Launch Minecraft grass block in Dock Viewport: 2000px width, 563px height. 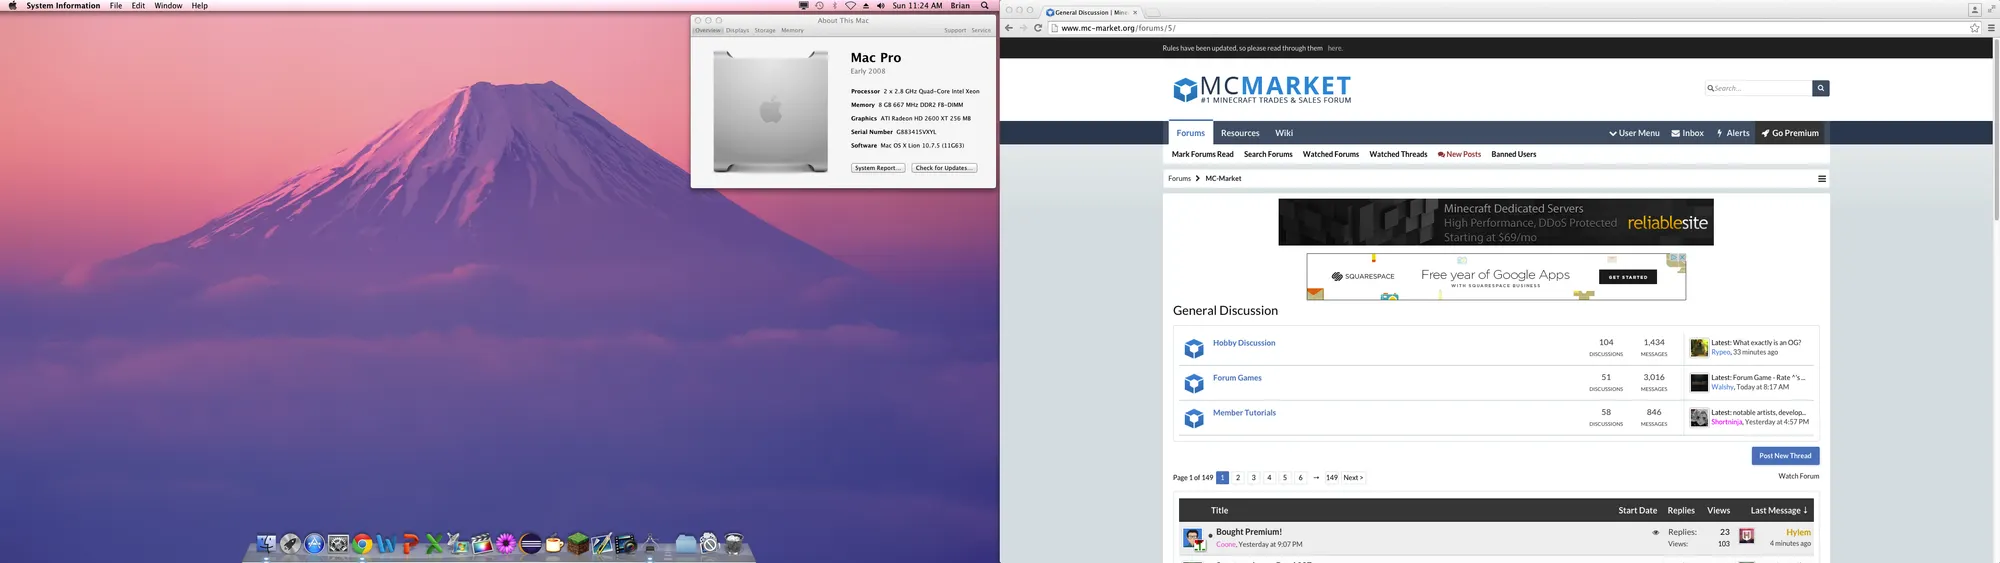[578, 544]
